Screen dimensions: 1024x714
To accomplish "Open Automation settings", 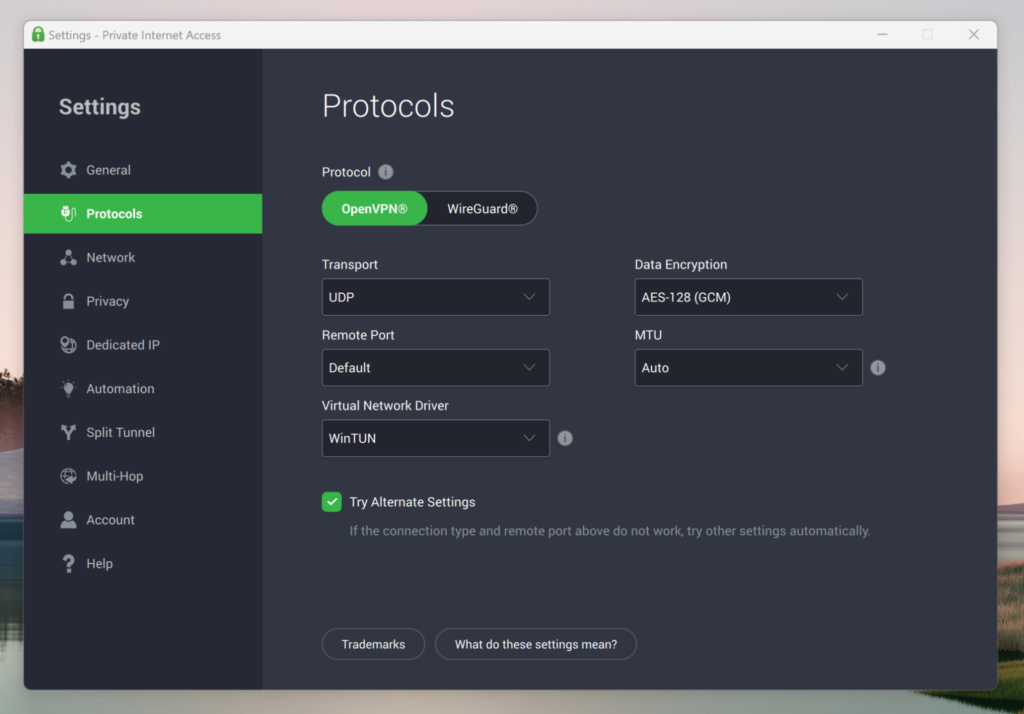I will click(x=143, y=389).
